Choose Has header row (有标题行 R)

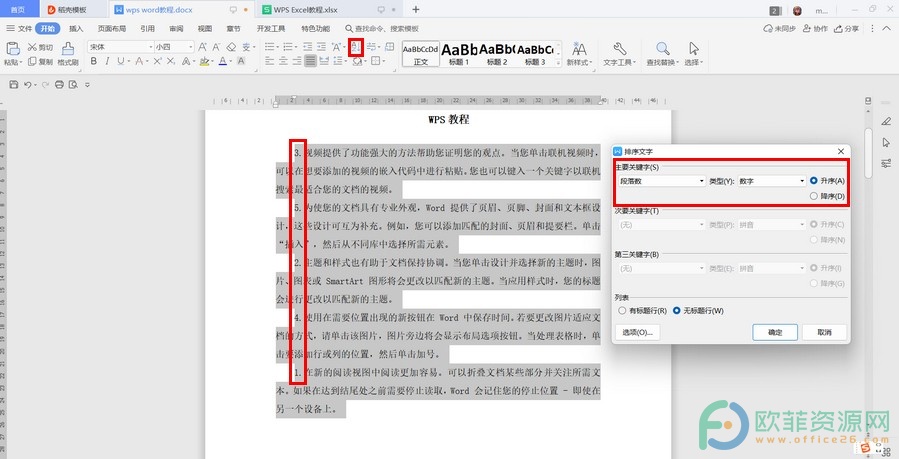(x=622, y=311)
